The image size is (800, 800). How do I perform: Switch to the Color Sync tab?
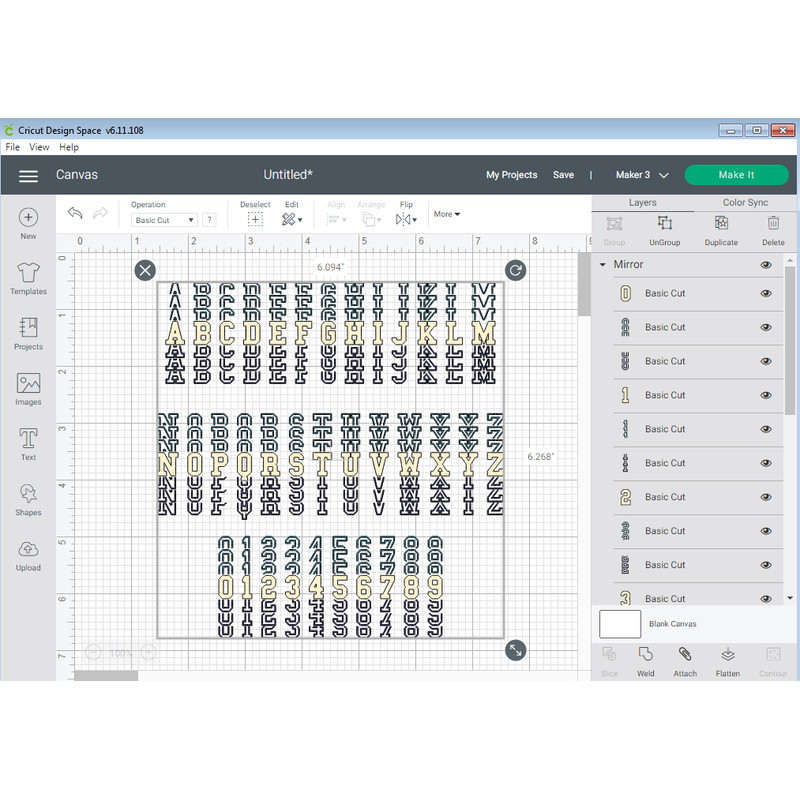pos(745,202)
